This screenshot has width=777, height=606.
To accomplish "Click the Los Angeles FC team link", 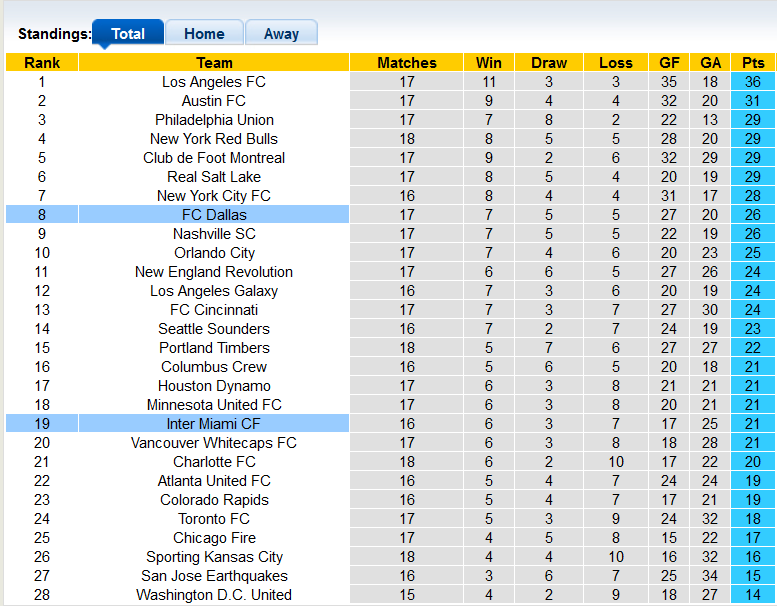I will 214,82.
